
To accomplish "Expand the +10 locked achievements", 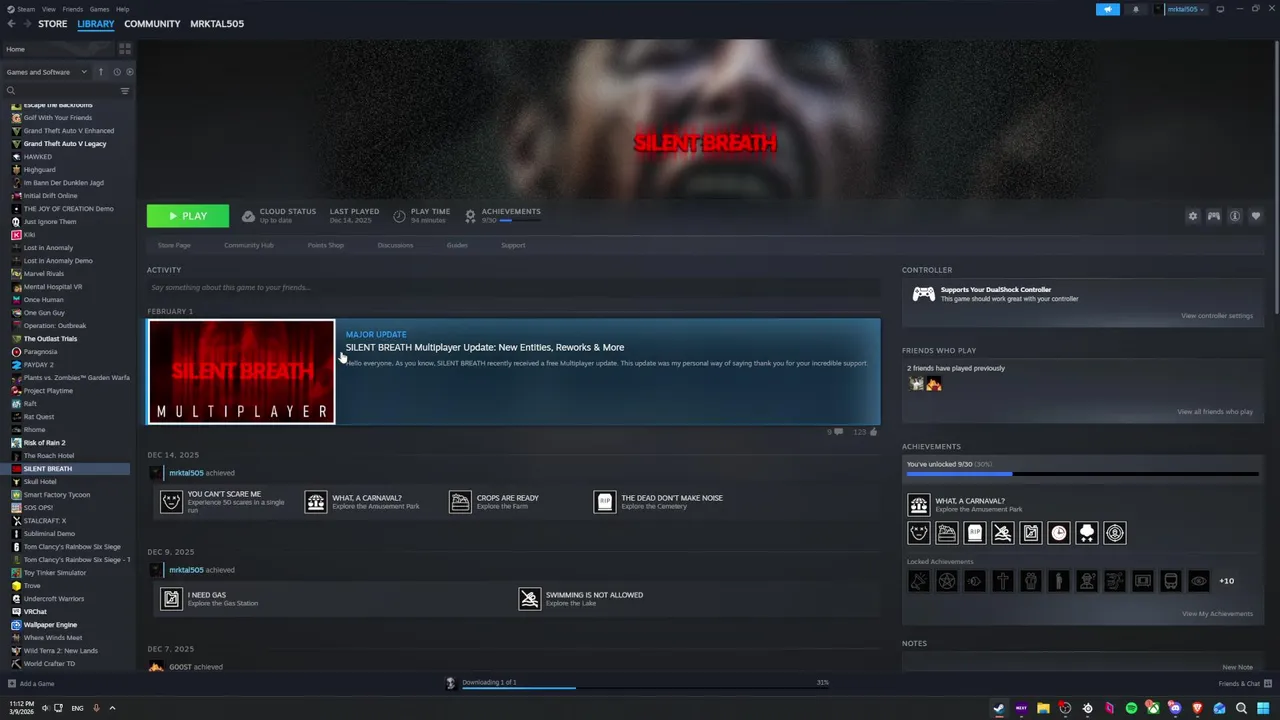I will point(1227,581).
